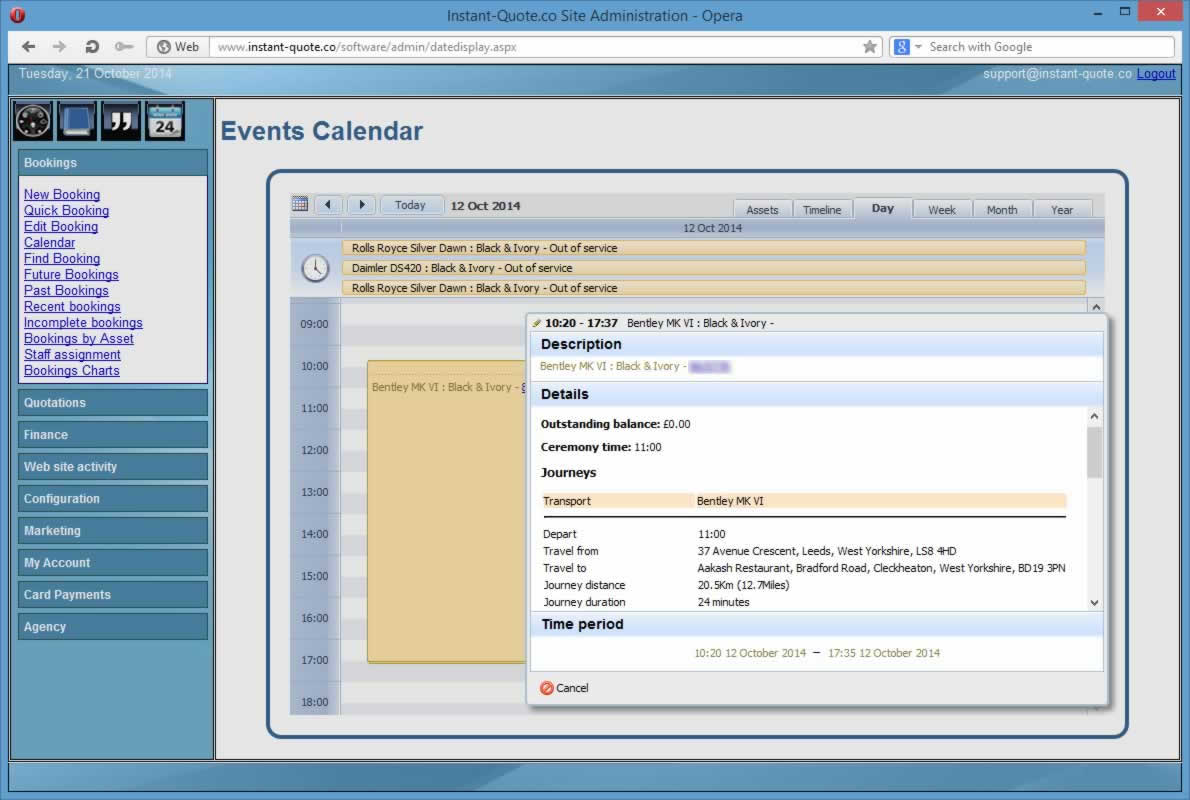
Task: Switch to the Week view tab
Action: pos(942,210)
